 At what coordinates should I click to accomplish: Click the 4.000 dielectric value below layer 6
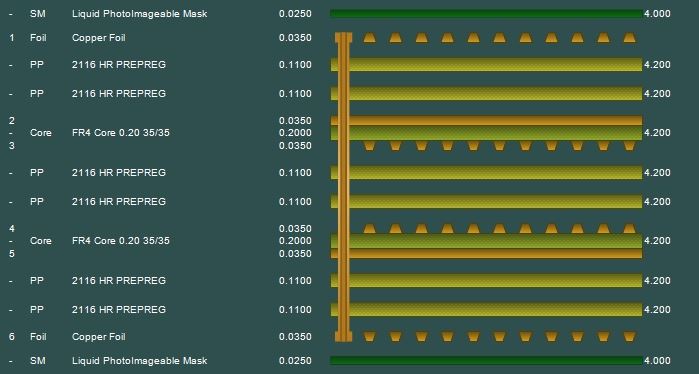click(657, 361)
